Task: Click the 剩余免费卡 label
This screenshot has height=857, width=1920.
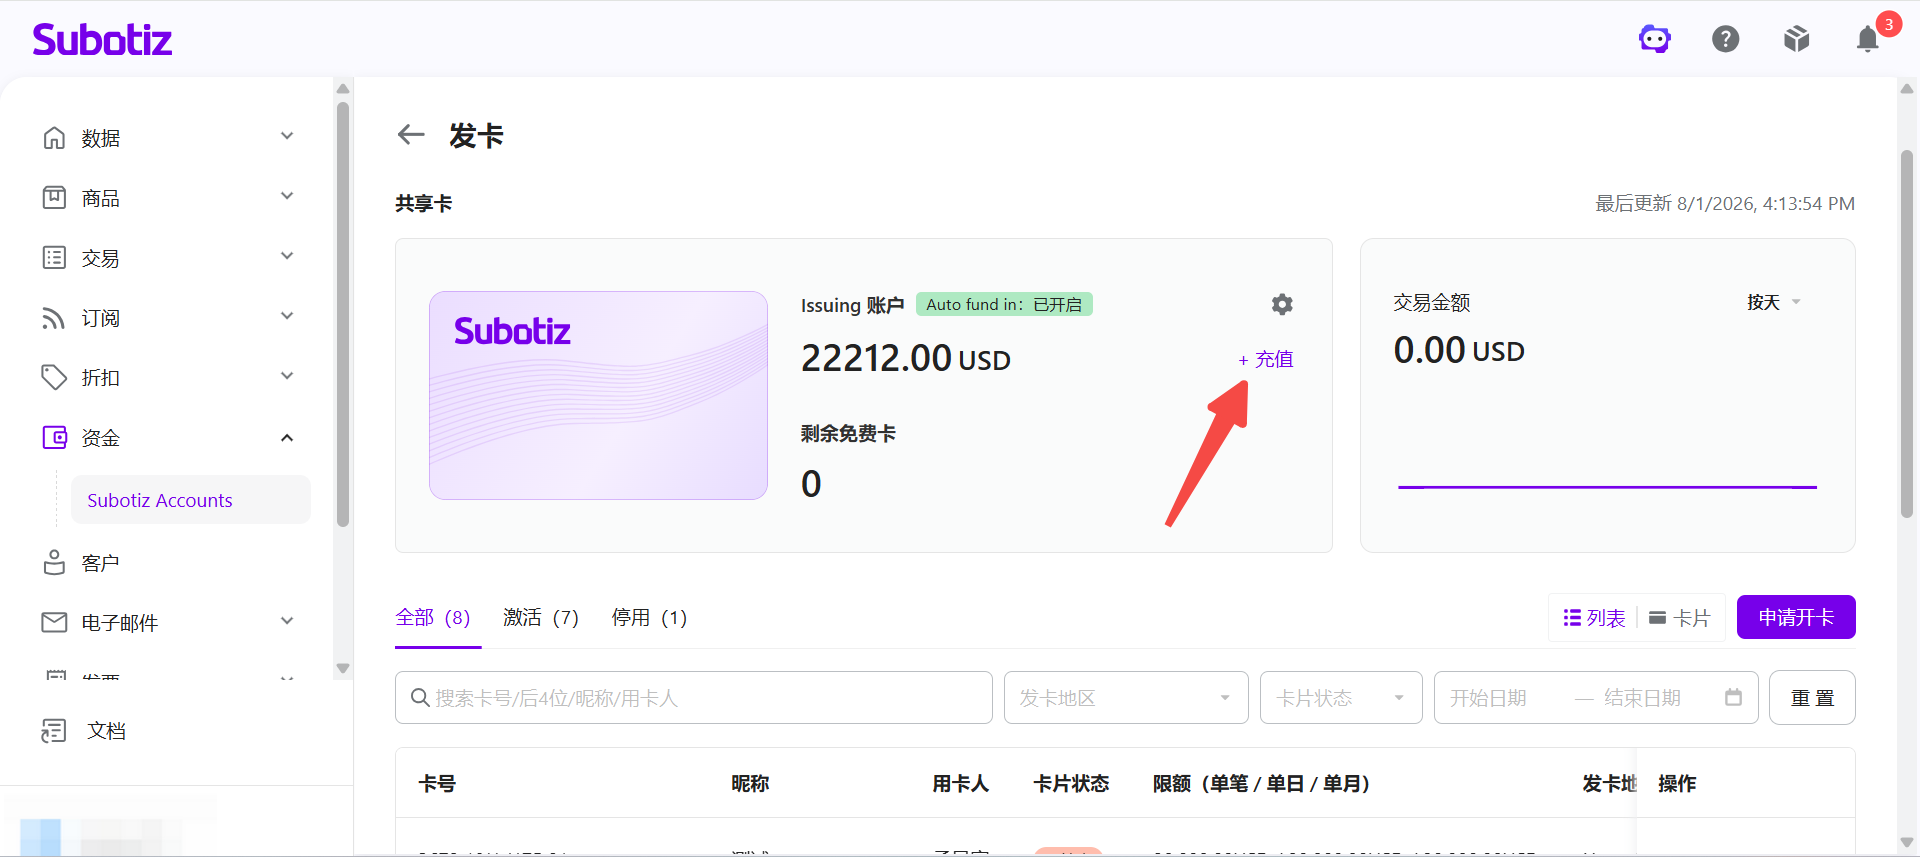Action: click(x=848, y=434)
